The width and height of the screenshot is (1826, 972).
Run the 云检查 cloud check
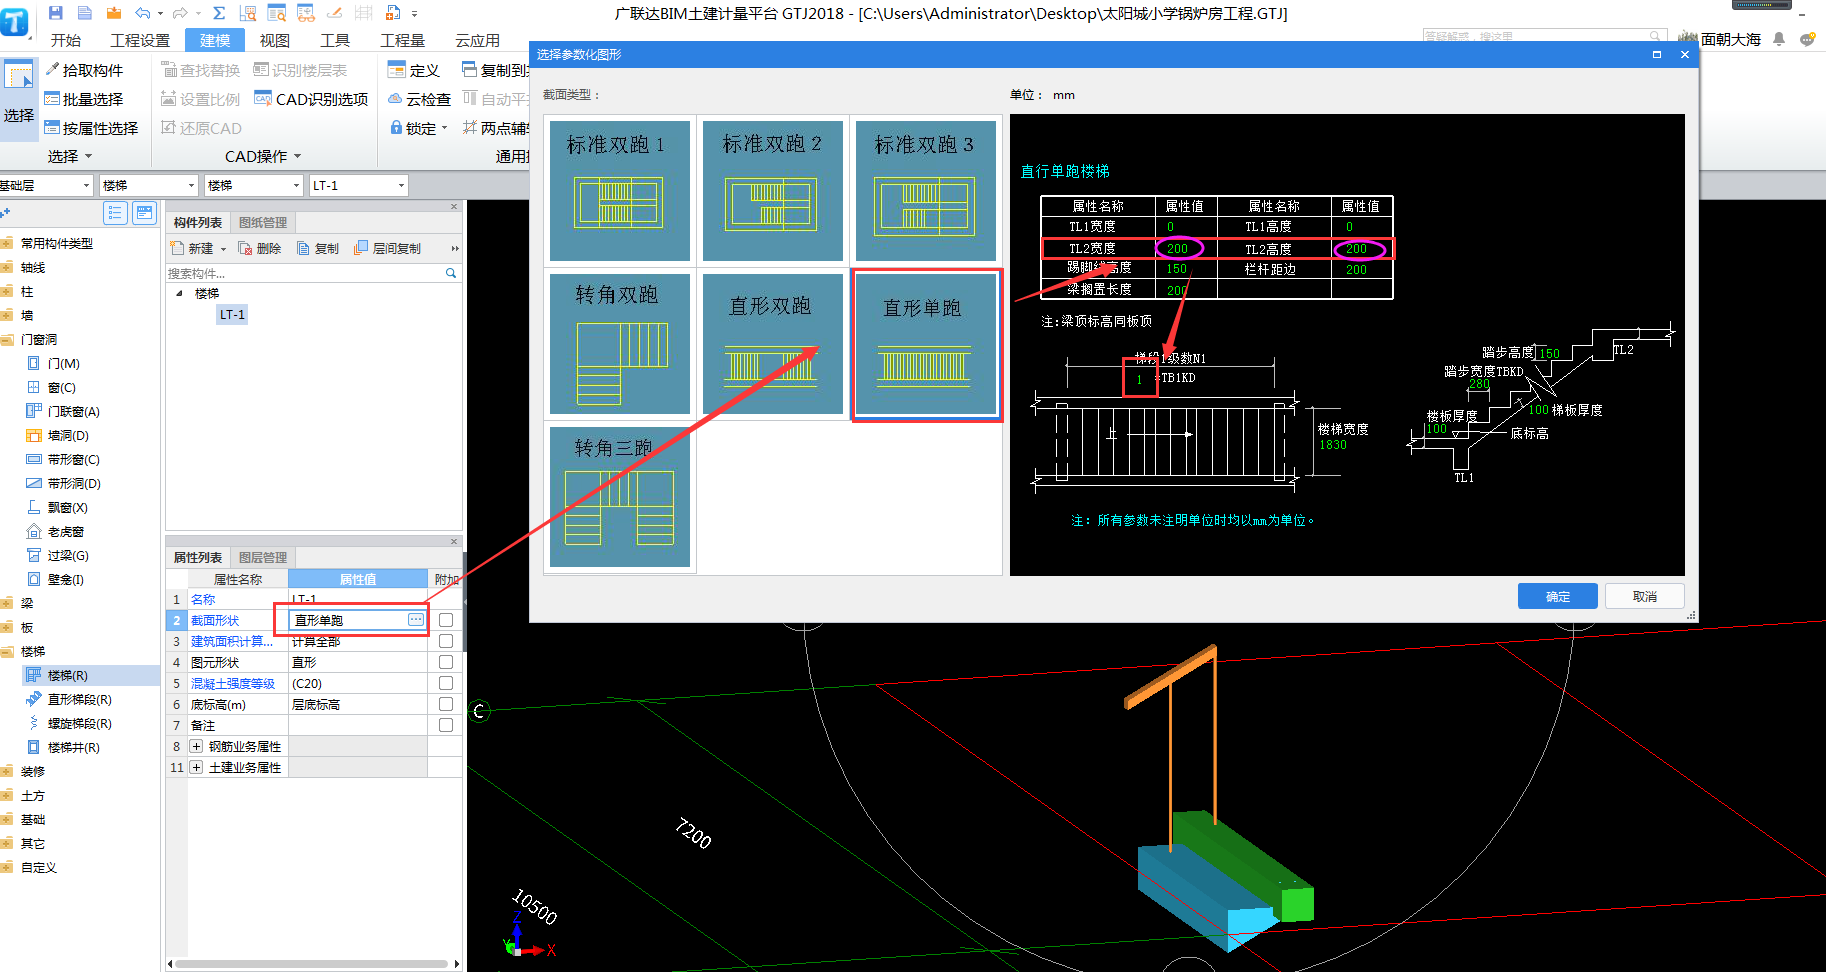pyautogui.click(x=420, y=99)
